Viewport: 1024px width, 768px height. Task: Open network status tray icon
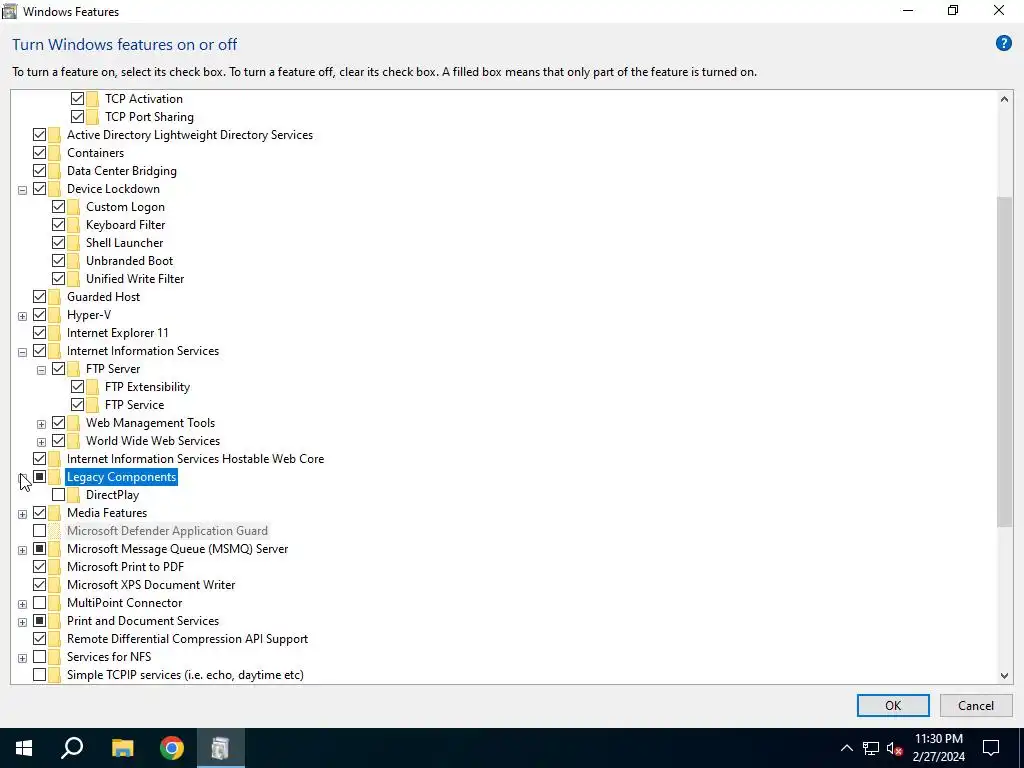point(871,748)
